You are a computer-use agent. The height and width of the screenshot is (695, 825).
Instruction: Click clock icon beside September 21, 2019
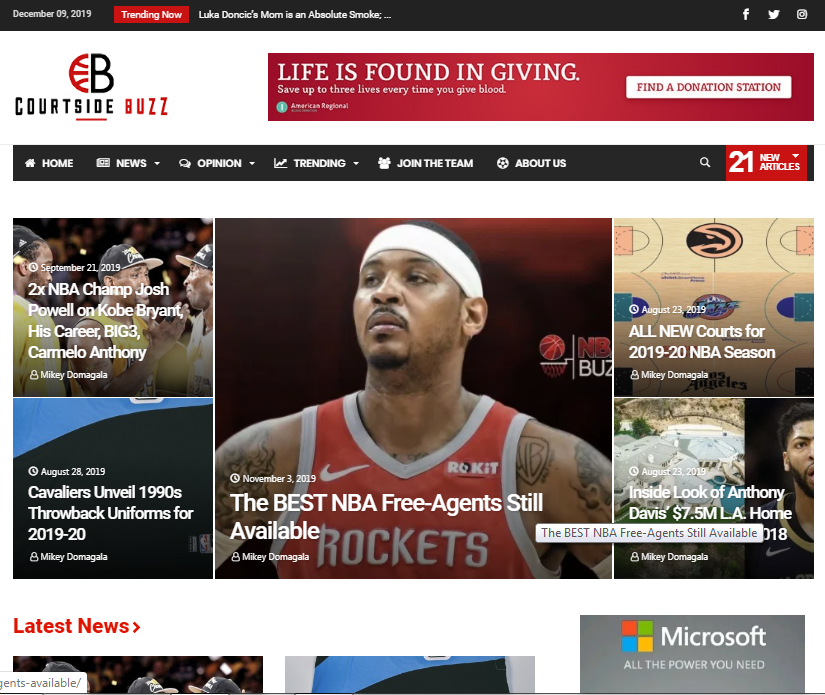(33, 267)
